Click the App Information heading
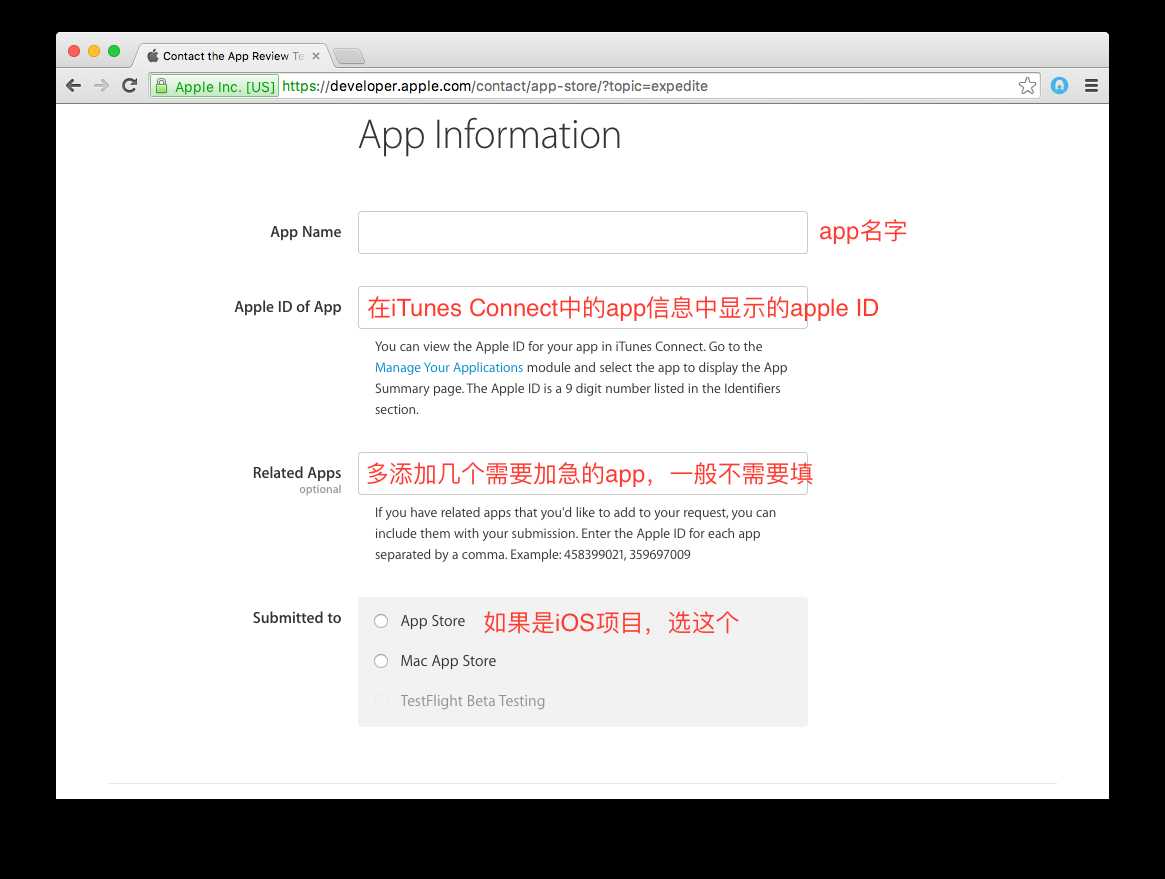The image size is (1165, 879). tap(490, 135)
